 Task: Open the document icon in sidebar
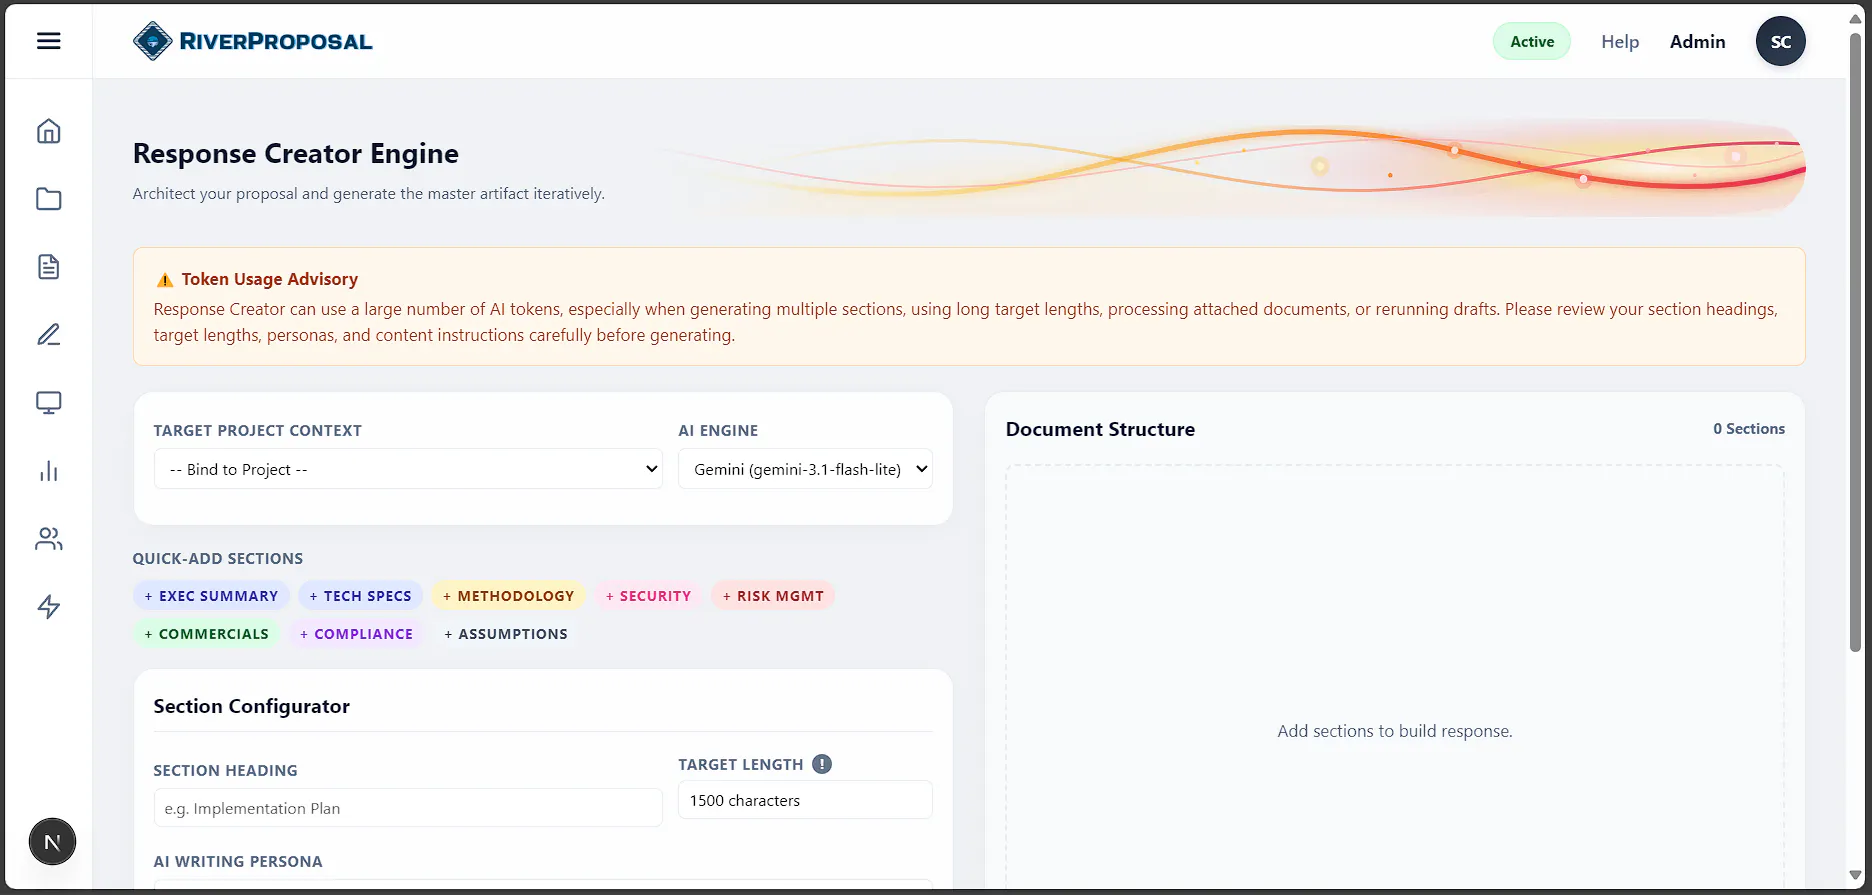click(49, 267)
